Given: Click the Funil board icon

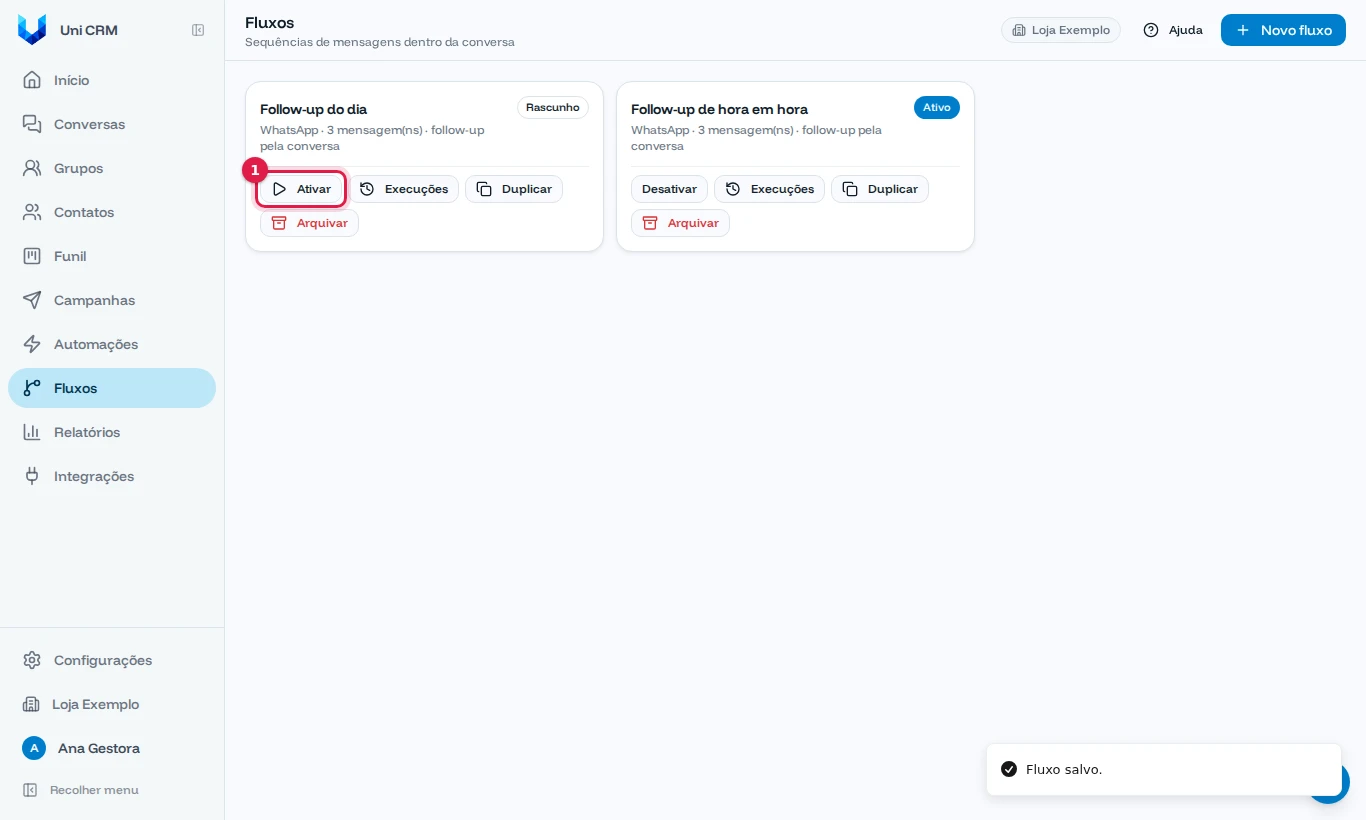Looking at the screenshot, I should [x=32, y=256].
